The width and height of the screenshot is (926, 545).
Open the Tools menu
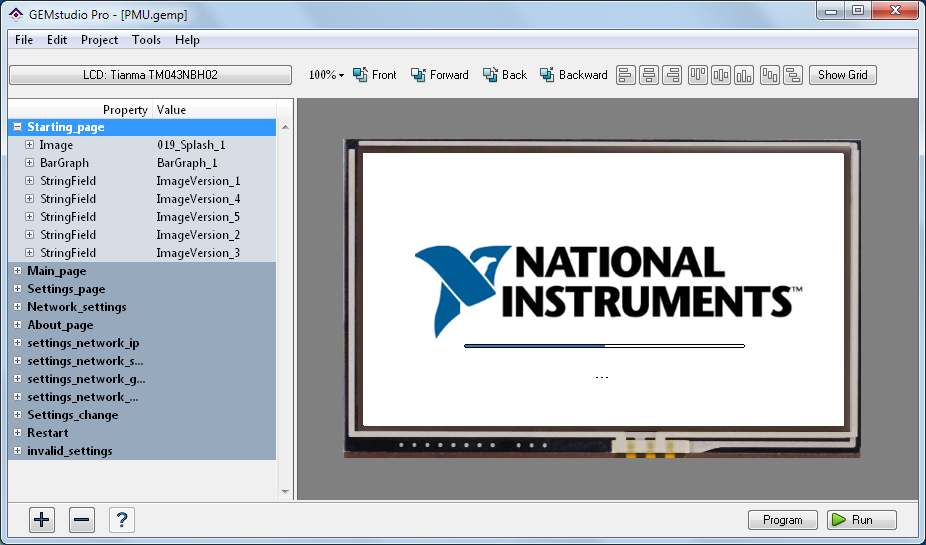[x=146, y=40]
